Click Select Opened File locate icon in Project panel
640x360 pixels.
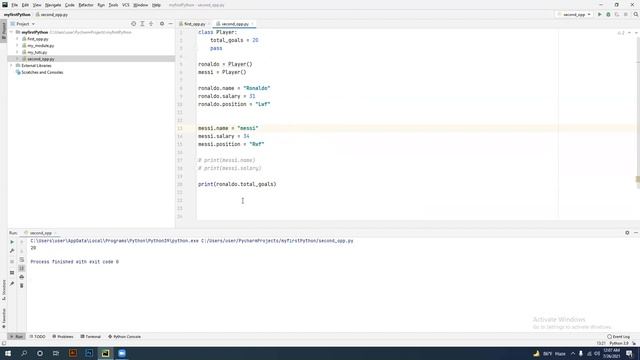coord(133,24)
